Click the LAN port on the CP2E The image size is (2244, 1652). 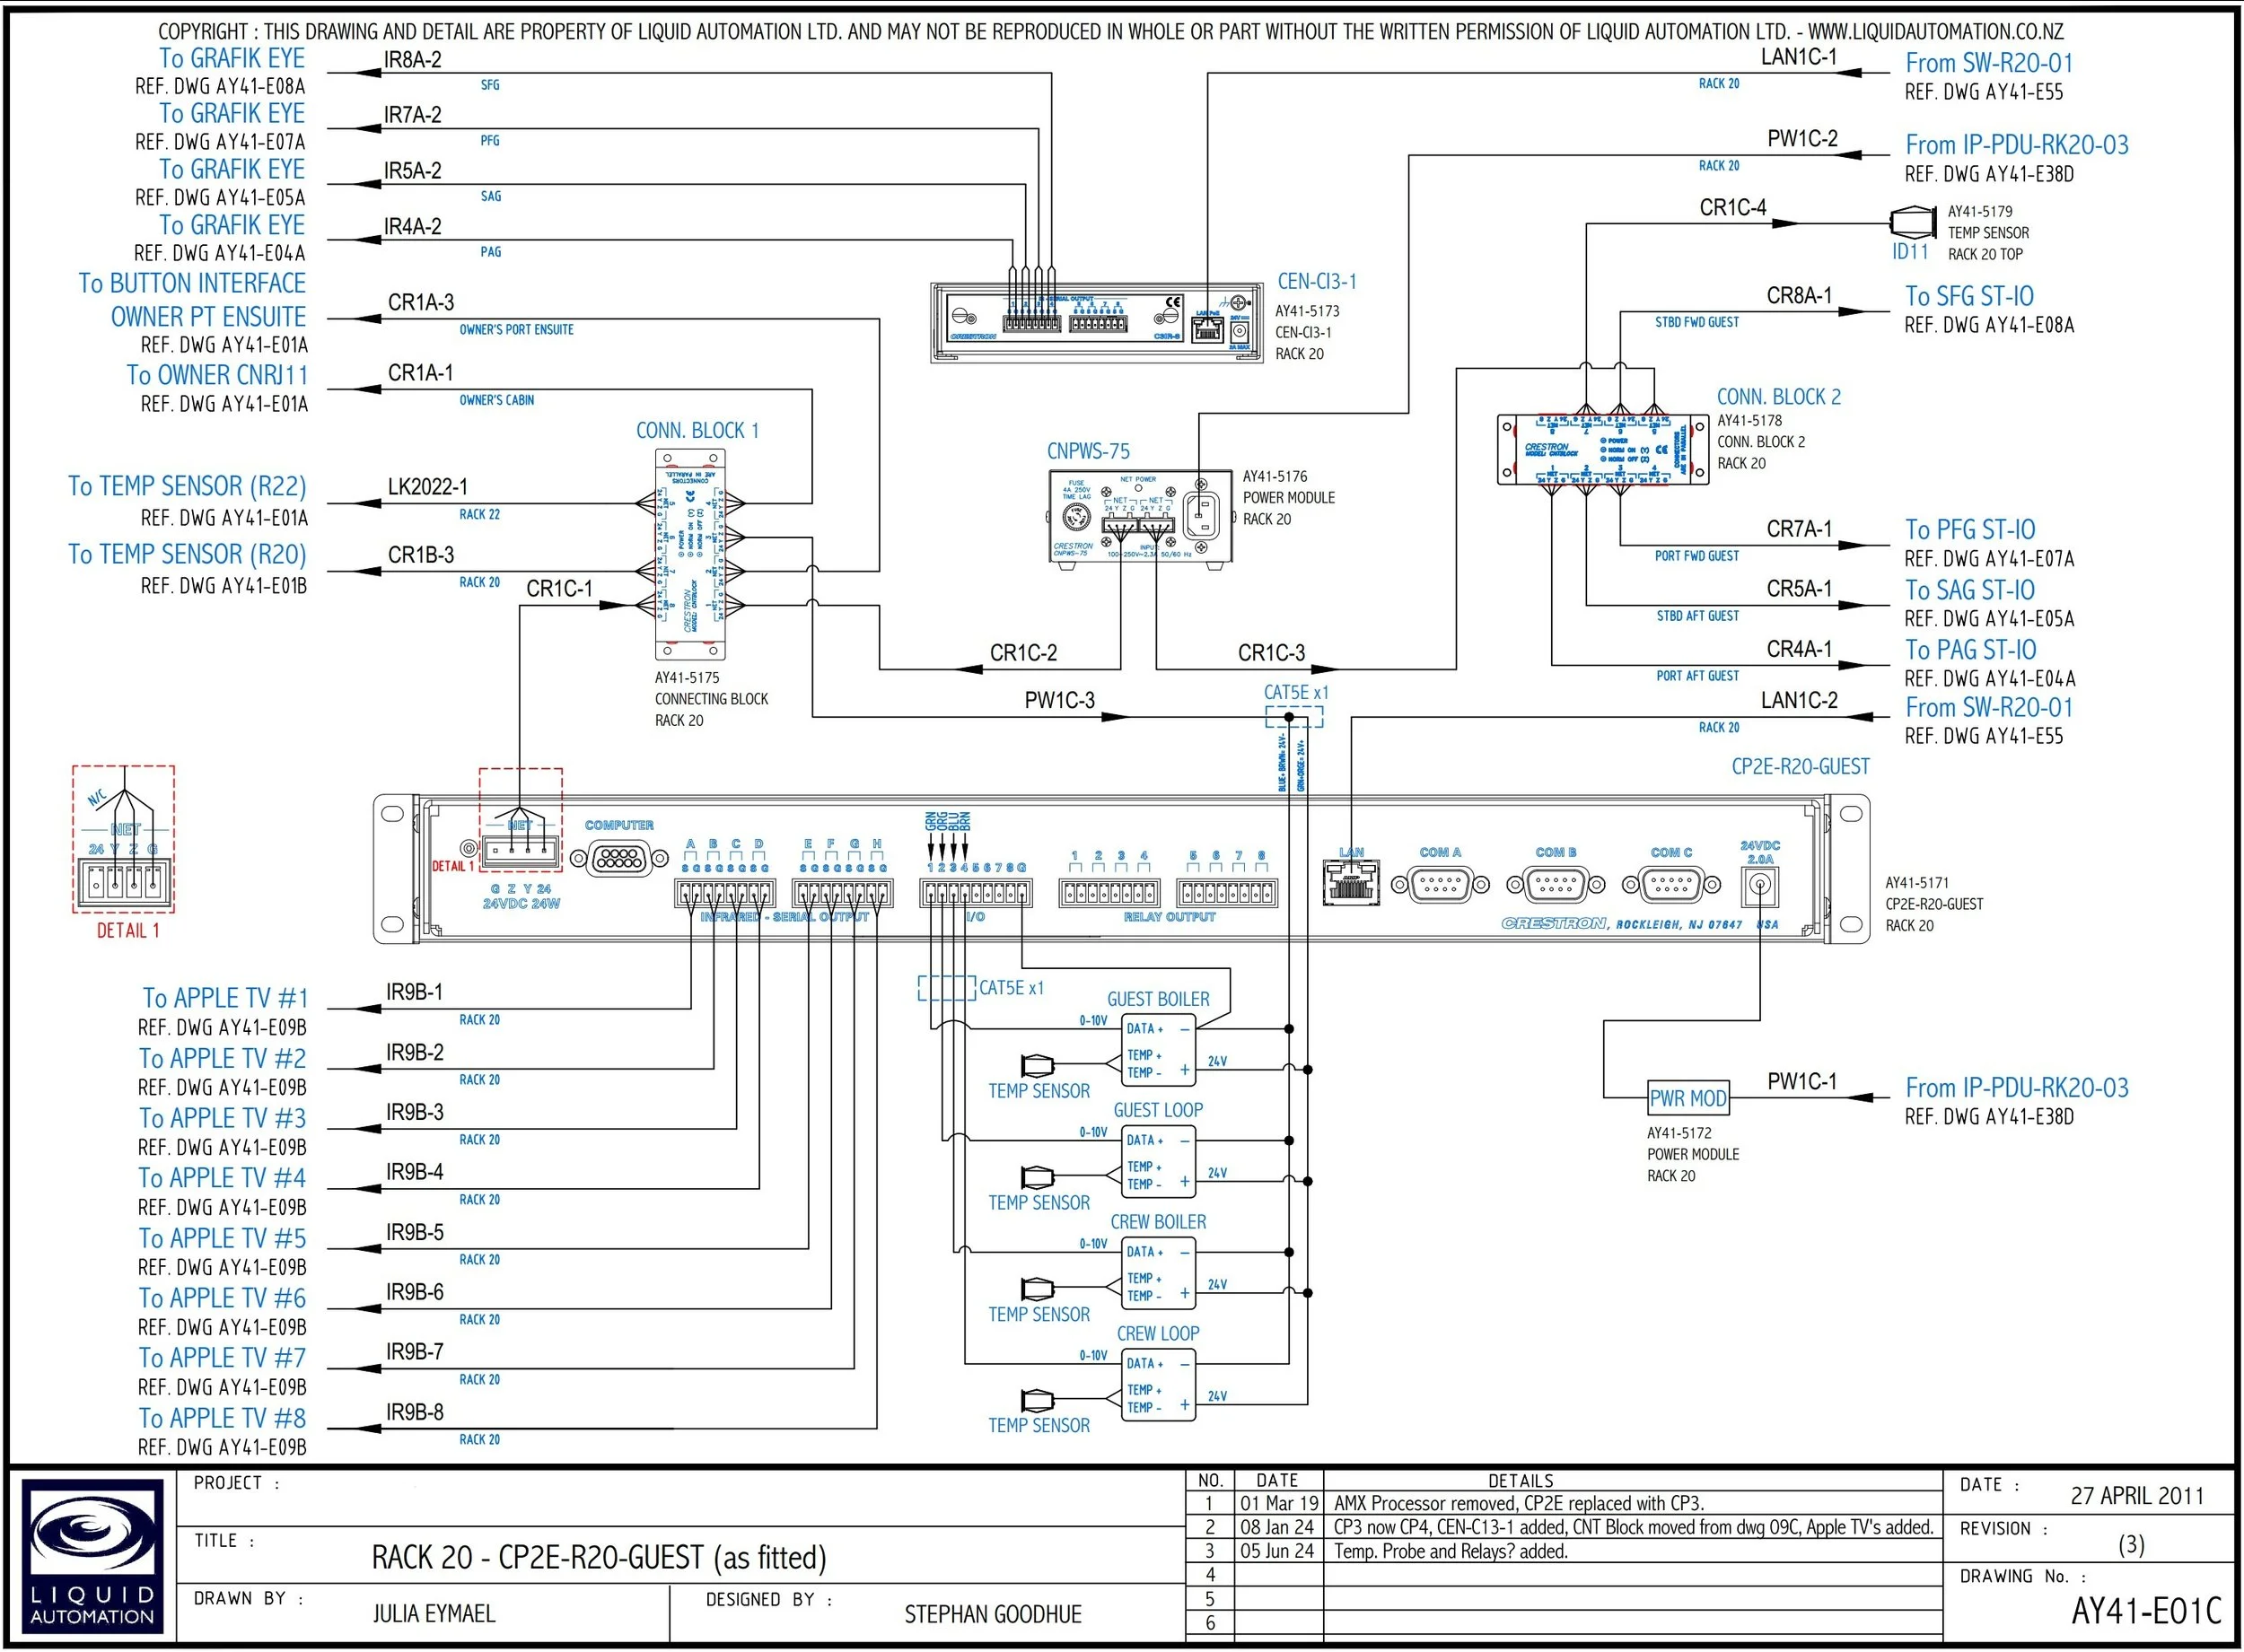1350,883
